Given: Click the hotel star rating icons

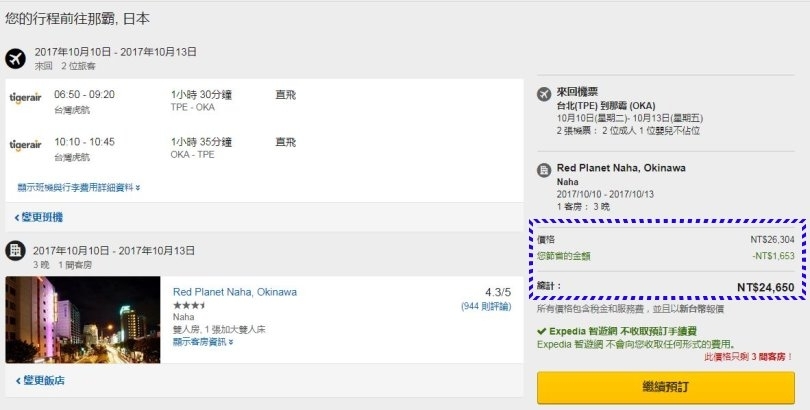Looking at the screenshot, I should coord(189,305).
